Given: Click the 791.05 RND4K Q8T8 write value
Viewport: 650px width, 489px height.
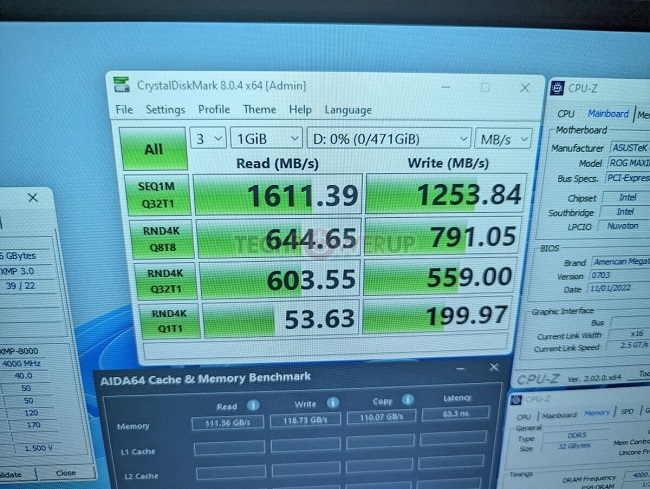Looking at the screenshot, I should (443, 237).
